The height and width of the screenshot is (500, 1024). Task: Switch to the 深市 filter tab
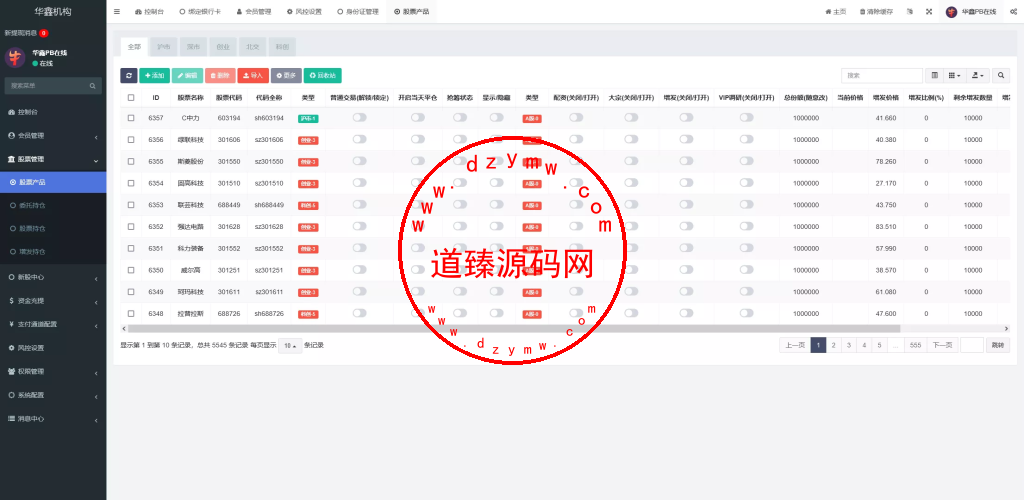[x=193, y=47]
